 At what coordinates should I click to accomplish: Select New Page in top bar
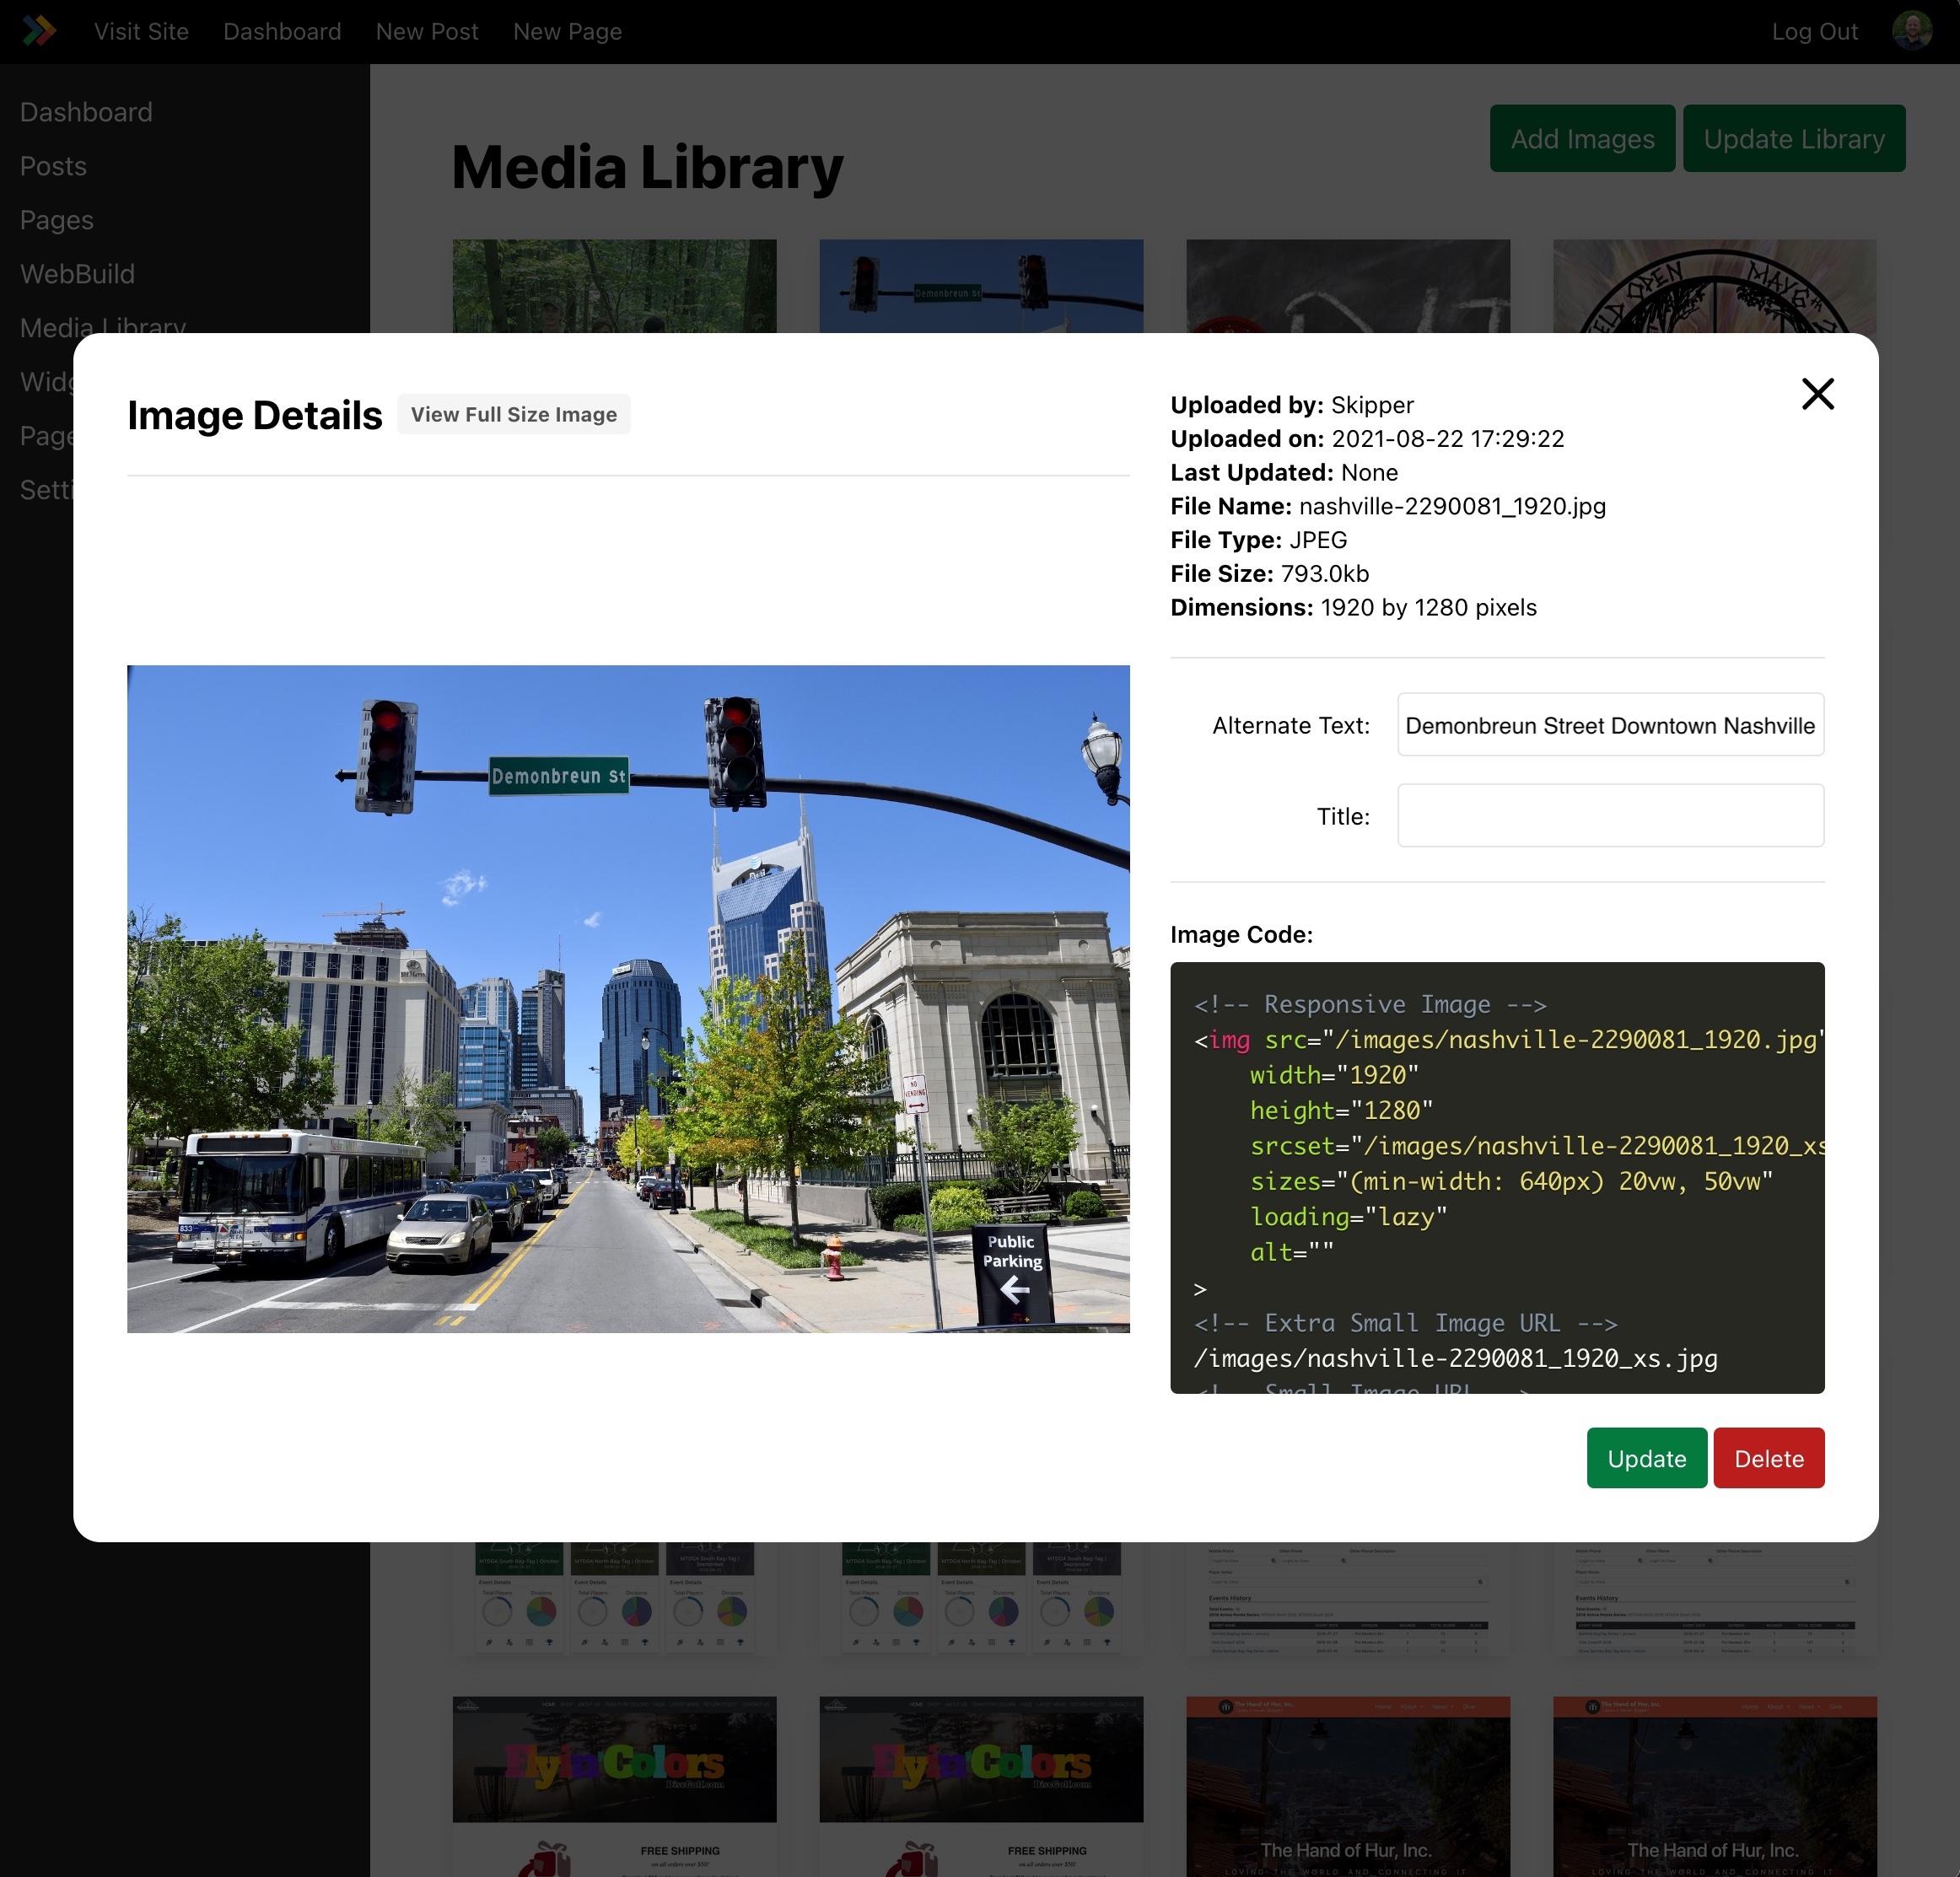(x=567, y=32)
